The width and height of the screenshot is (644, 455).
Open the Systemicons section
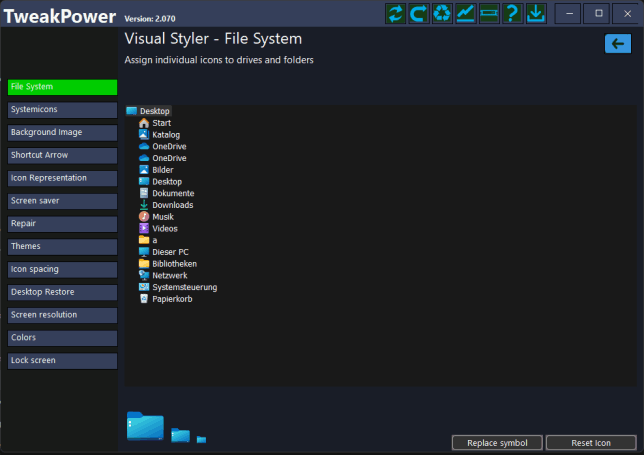click(62, 109)
